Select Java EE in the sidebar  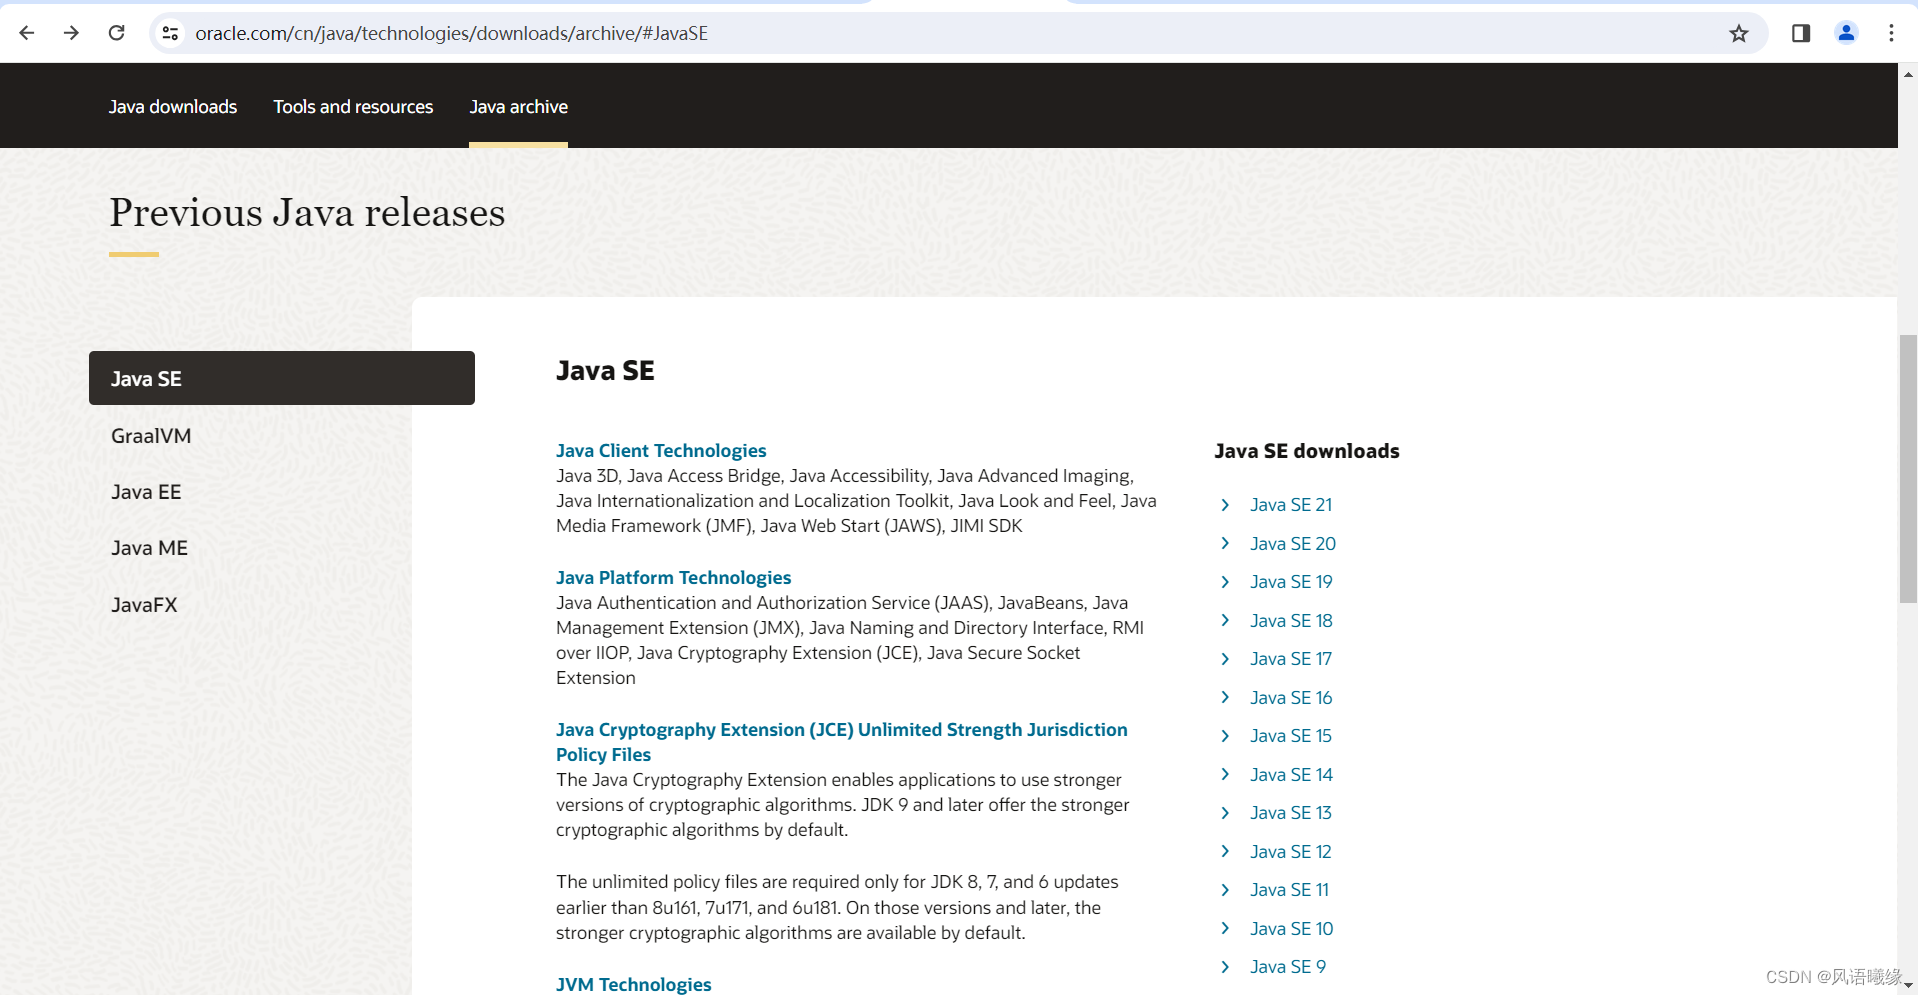(146, 492)
